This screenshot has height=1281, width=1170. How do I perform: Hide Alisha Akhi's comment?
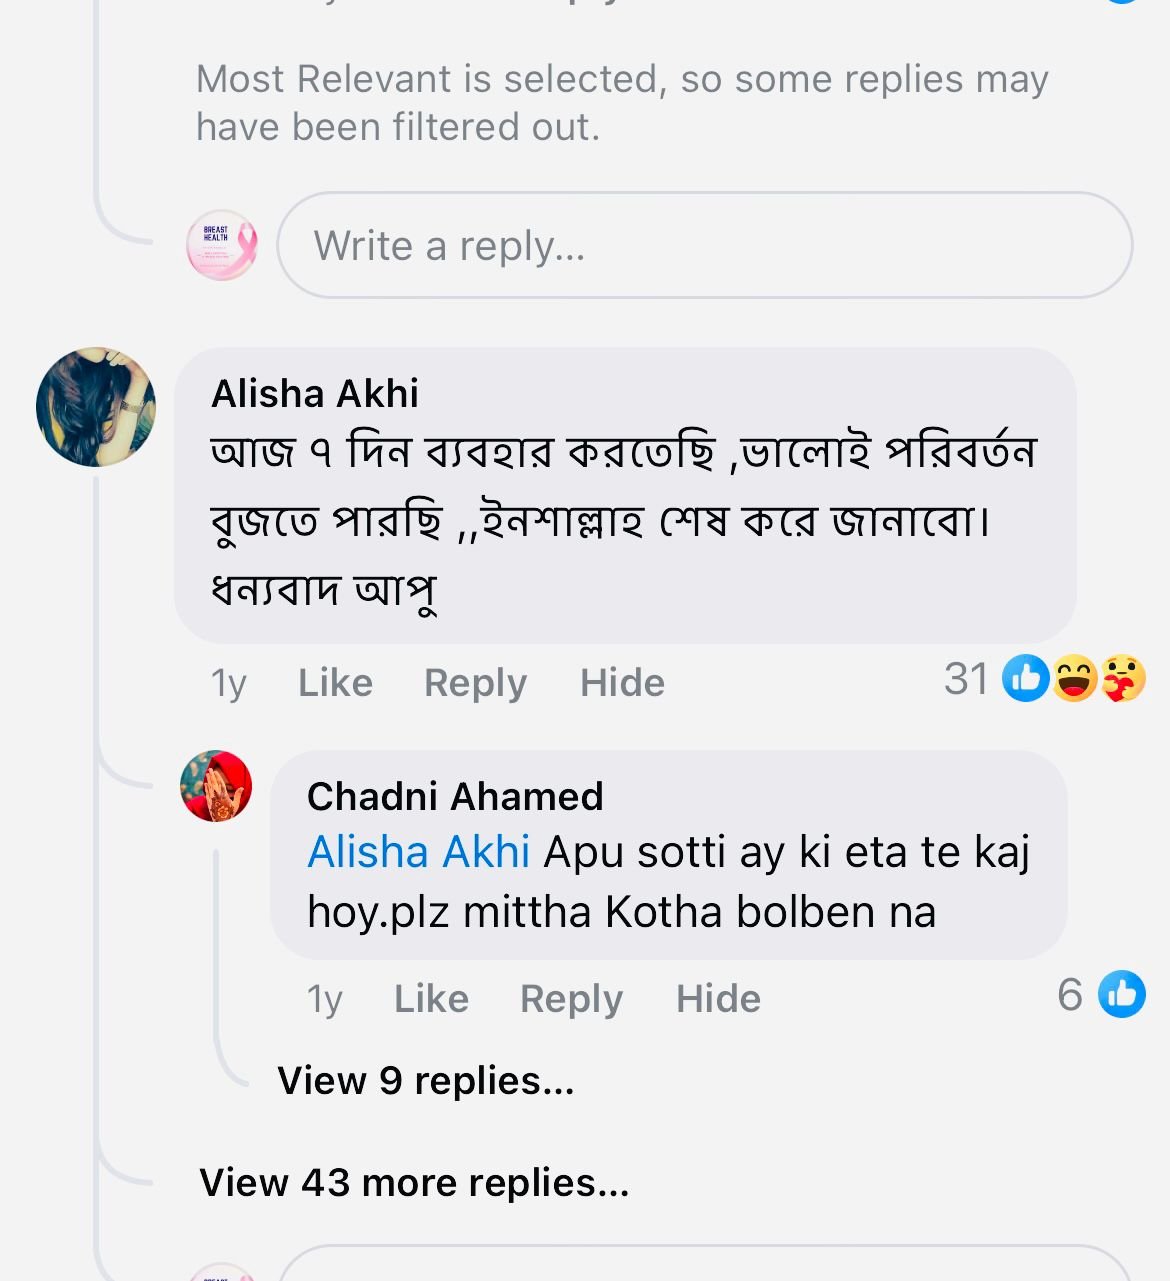622,683
